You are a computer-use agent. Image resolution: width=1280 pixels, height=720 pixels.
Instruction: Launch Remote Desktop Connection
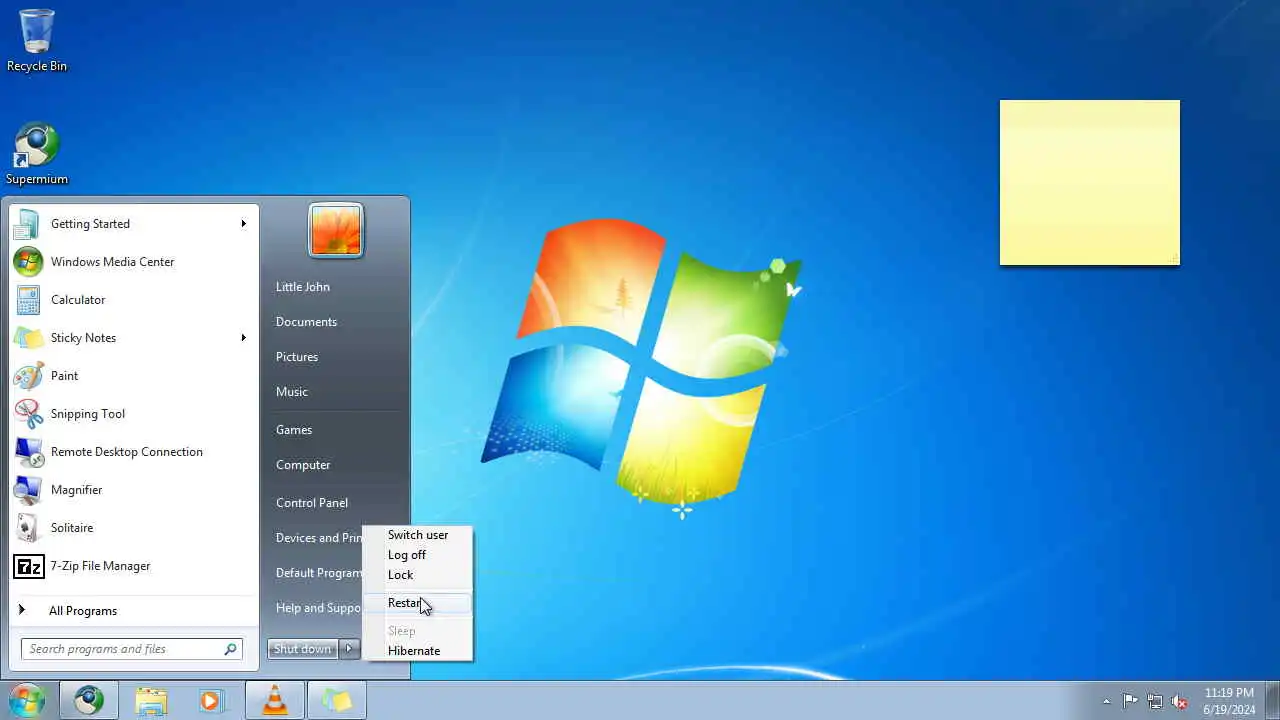tap(134, 452)
